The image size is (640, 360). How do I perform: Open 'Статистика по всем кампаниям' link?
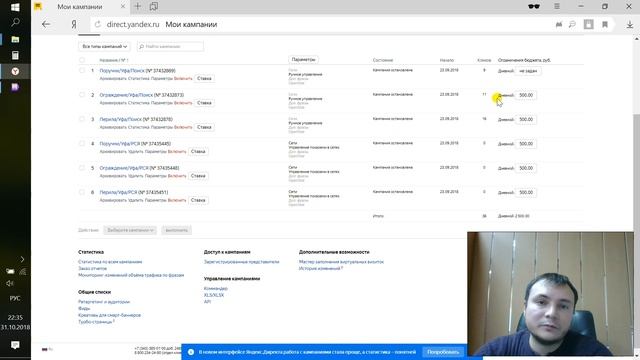click(110, 262)
